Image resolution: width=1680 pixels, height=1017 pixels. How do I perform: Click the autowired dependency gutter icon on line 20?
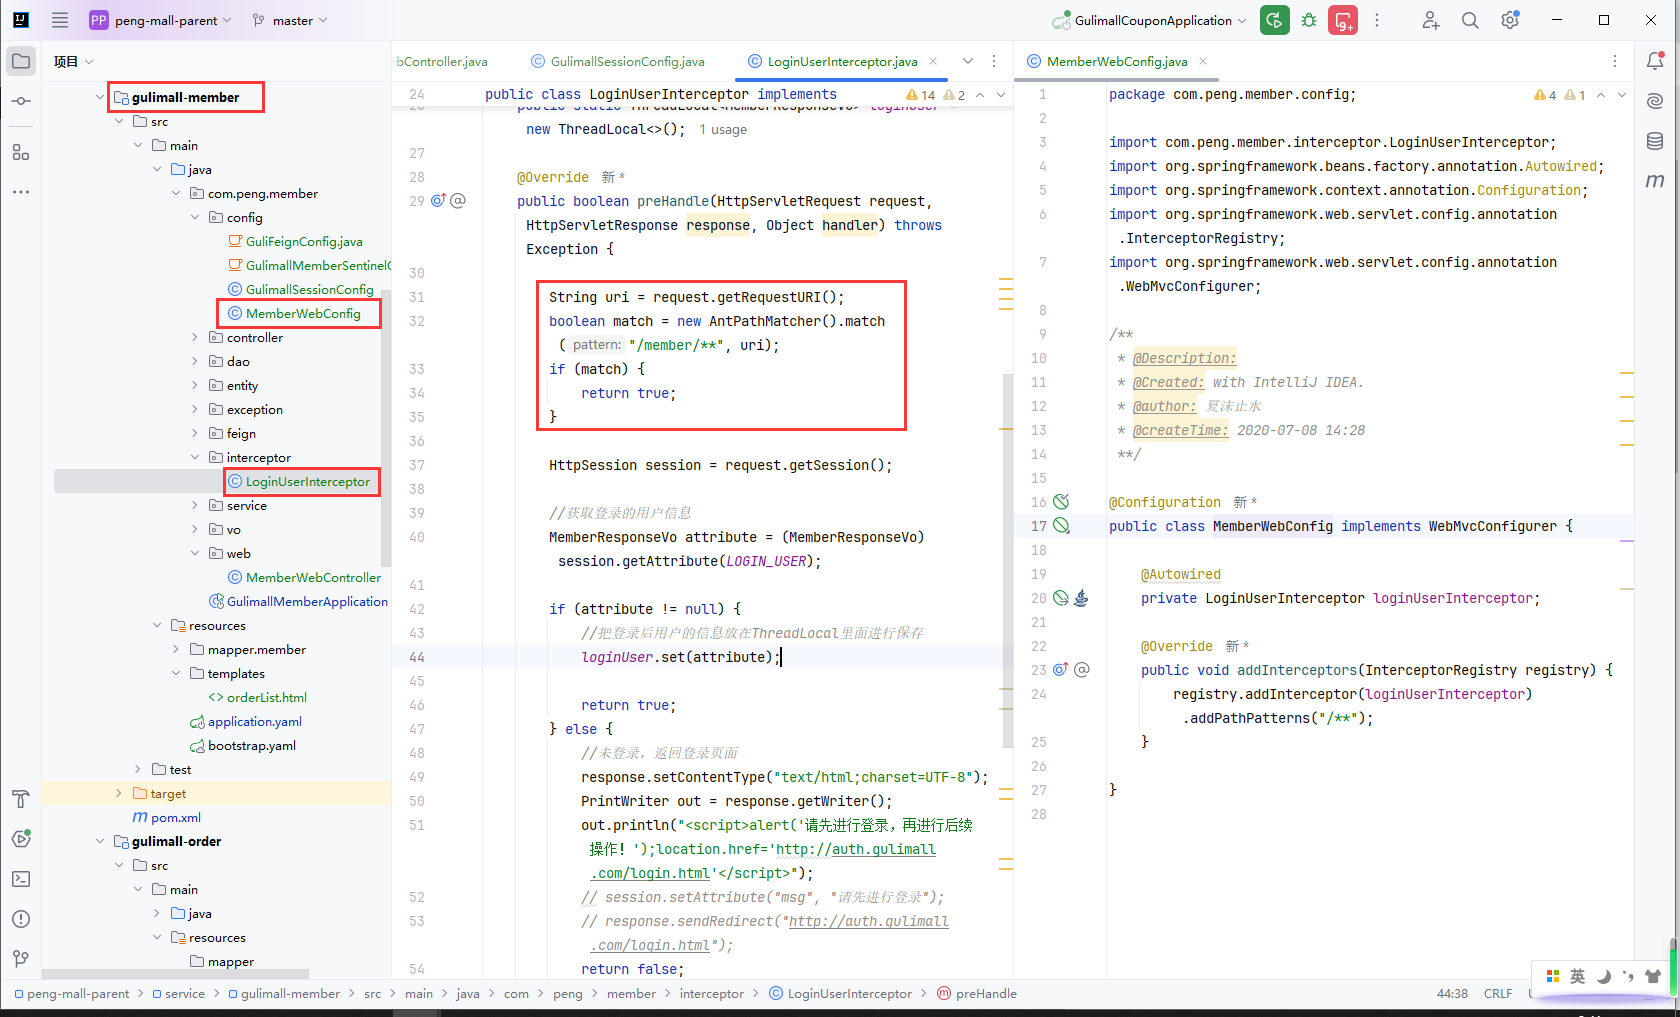pos(1061,598)
